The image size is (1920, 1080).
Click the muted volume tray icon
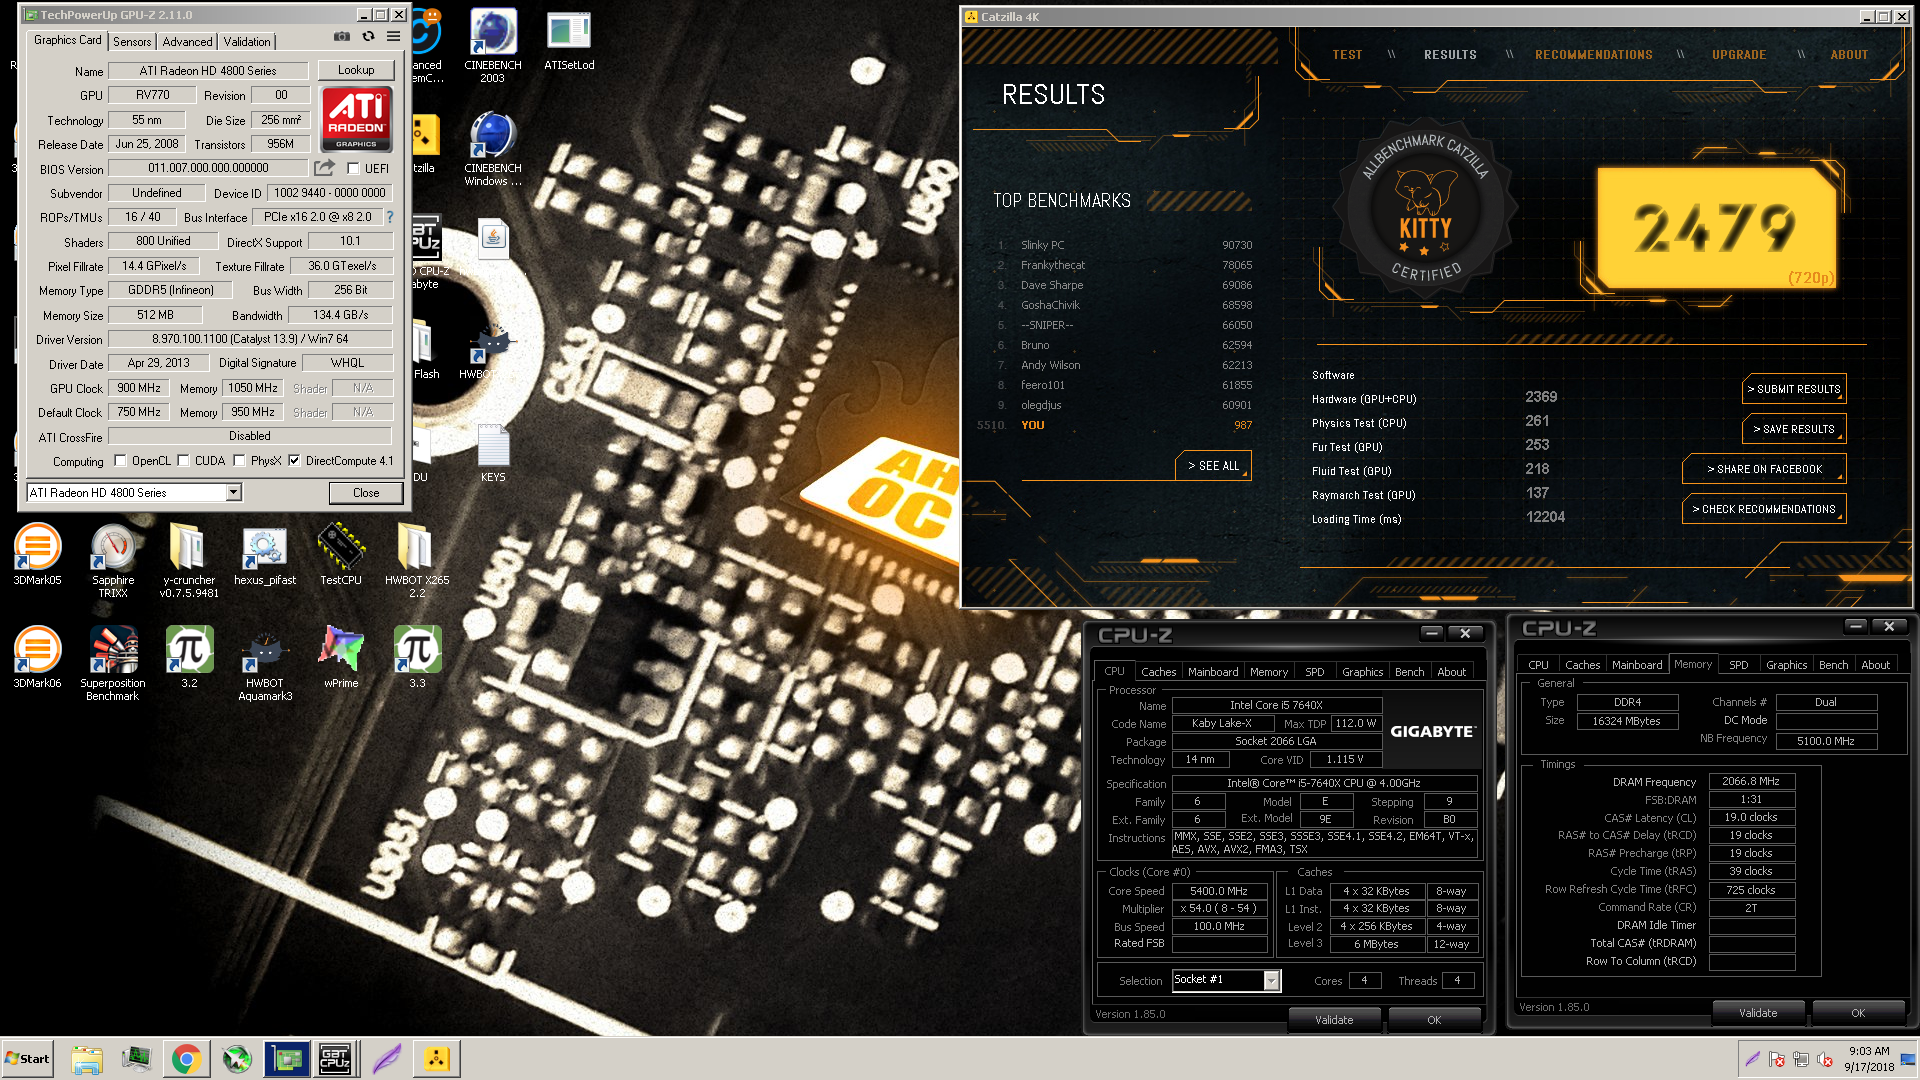1825,1059
